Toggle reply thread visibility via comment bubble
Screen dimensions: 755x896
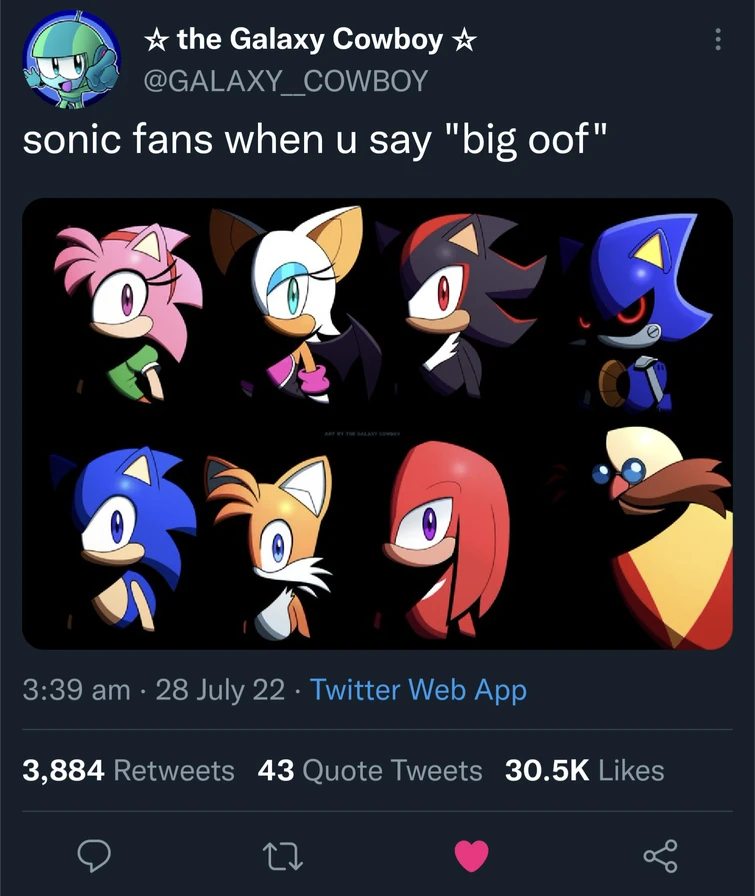coord(95,857)
